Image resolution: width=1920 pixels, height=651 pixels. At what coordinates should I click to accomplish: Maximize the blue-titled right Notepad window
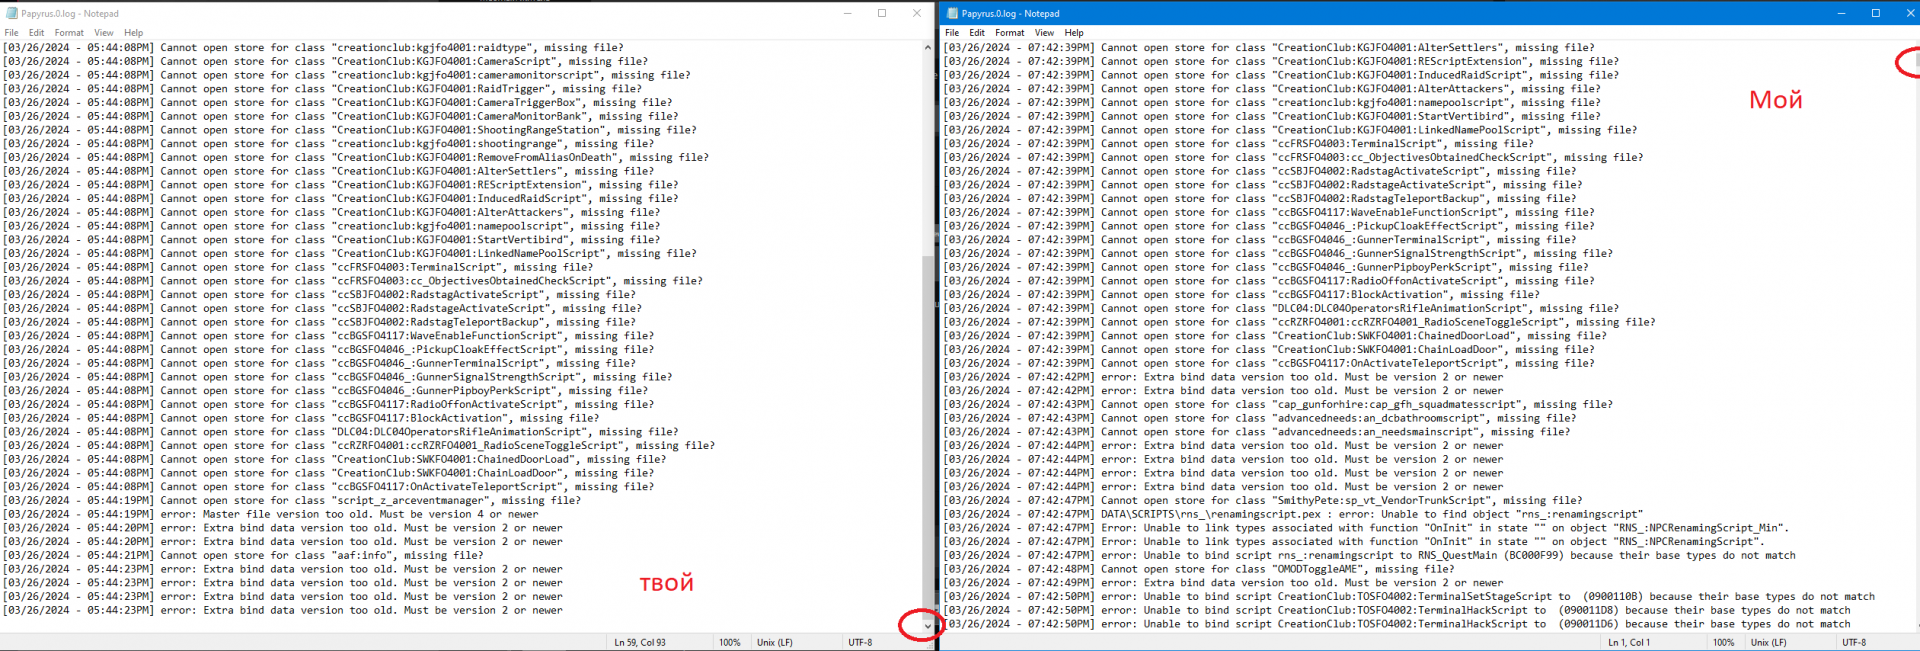point(1876,14)
